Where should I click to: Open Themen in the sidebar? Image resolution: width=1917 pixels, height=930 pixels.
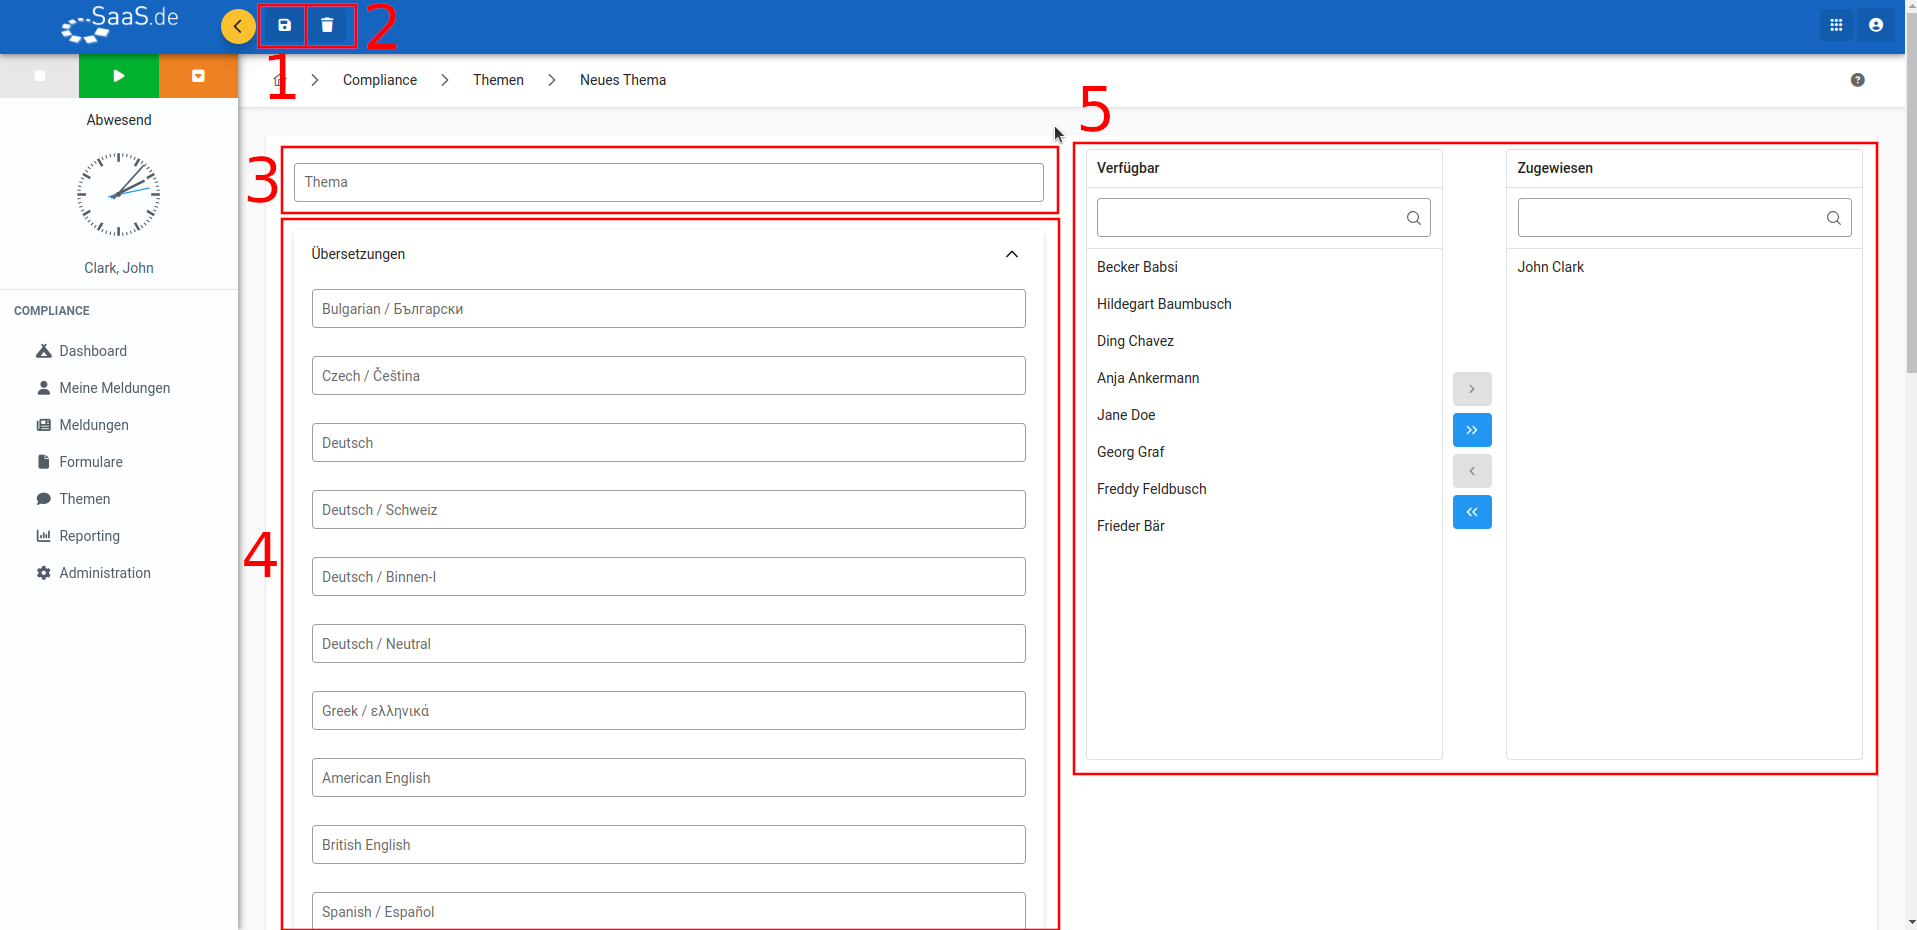click(x=85, y=499)
